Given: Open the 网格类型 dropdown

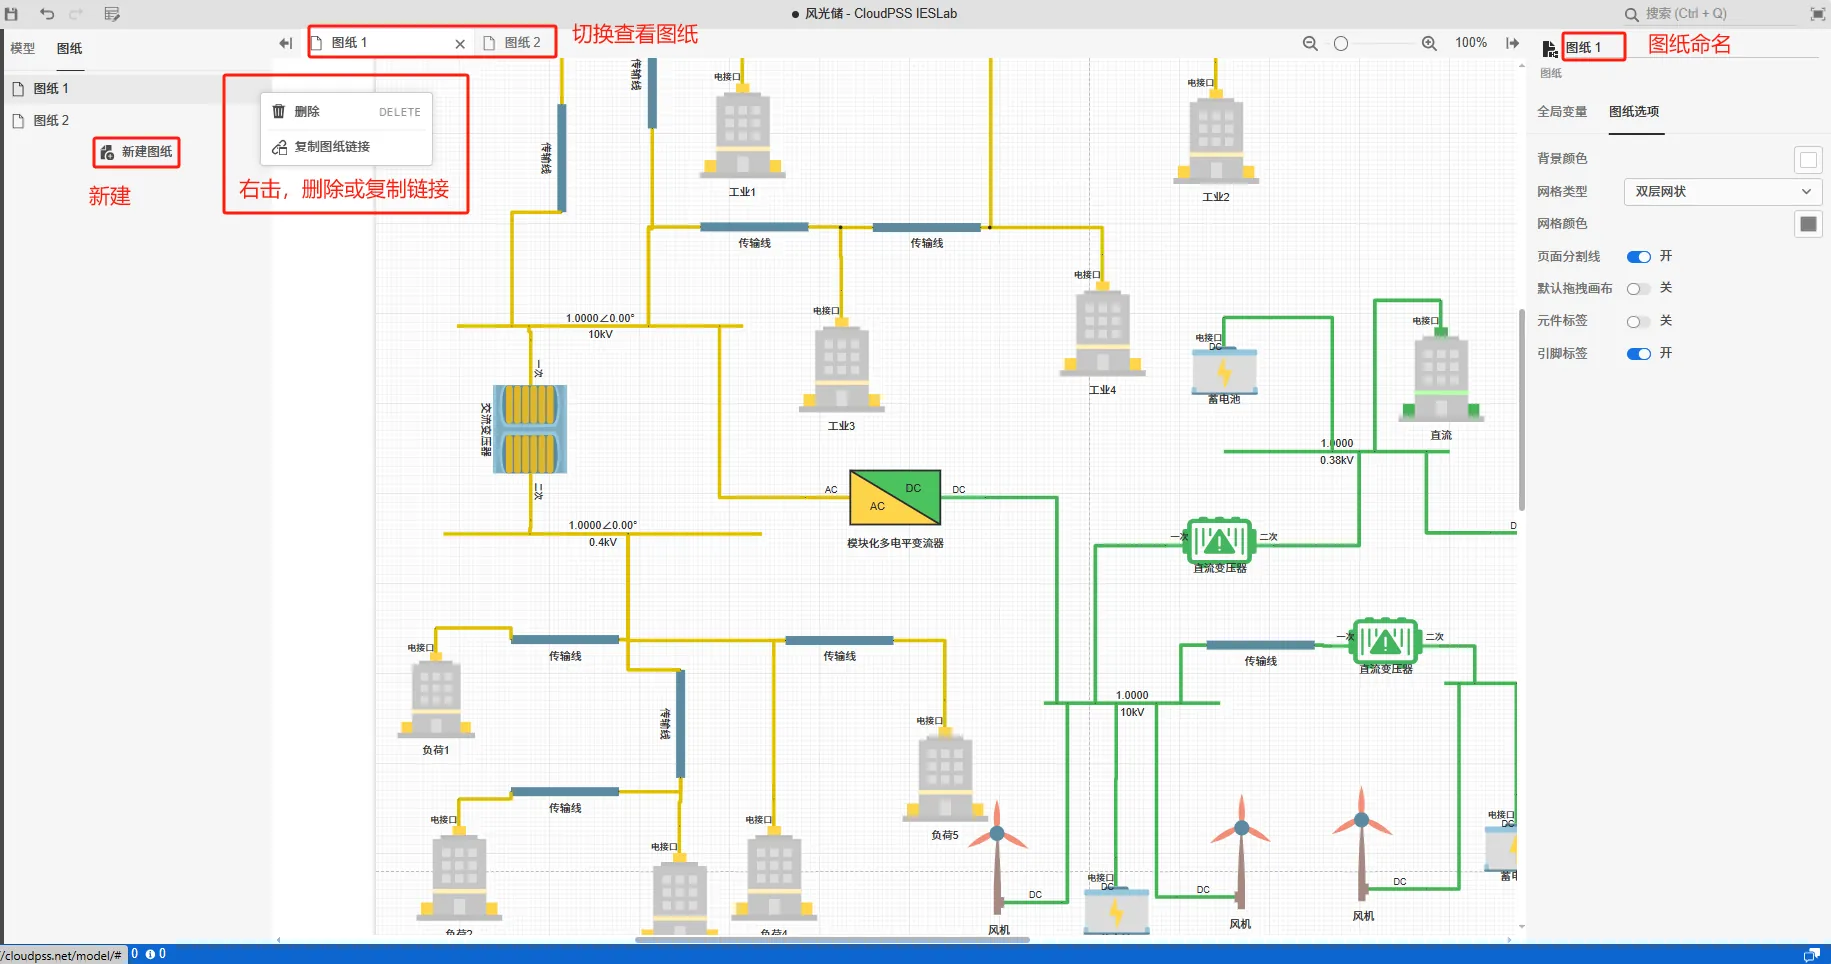Looking at the screenshot, I should [x=1722, y=191].
